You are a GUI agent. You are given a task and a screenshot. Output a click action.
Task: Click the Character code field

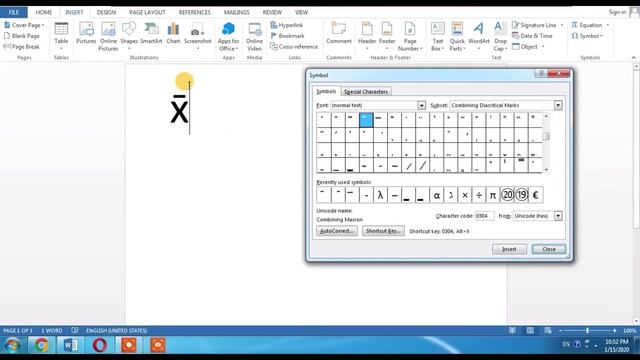click(x=484, y=216)
